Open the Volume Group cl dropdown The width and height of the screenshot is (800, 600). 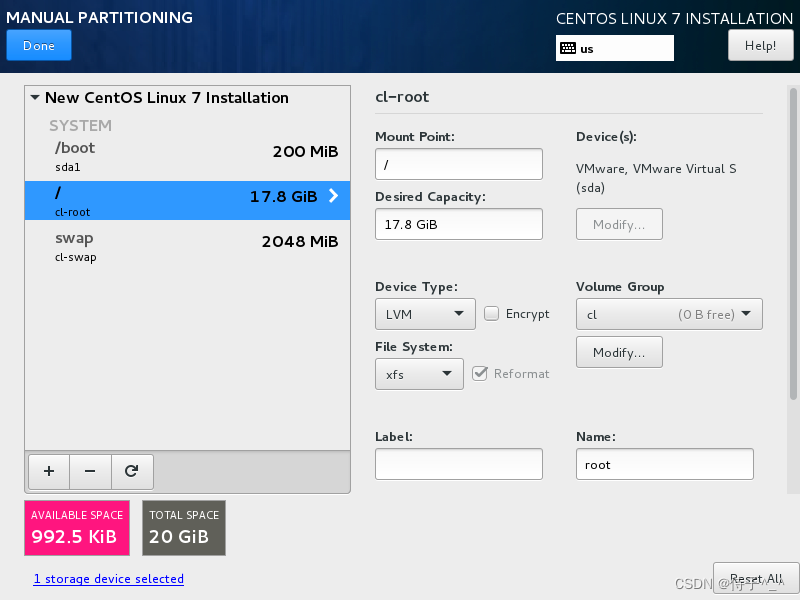669,314
